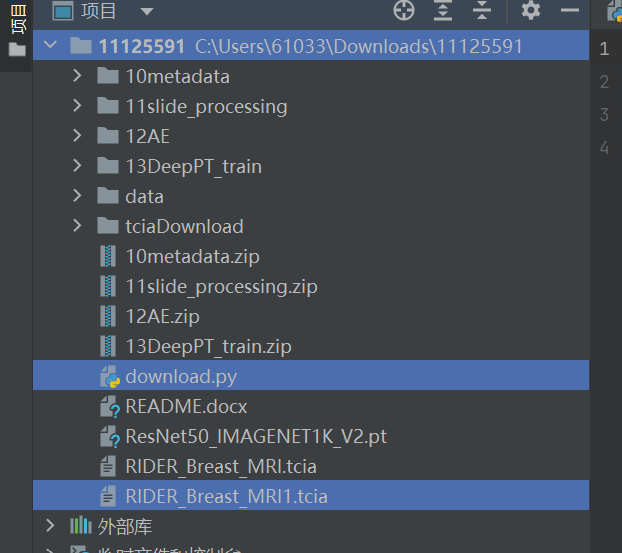Select the download.py file
The image size is (622, 553).
(x=181, y=376)
